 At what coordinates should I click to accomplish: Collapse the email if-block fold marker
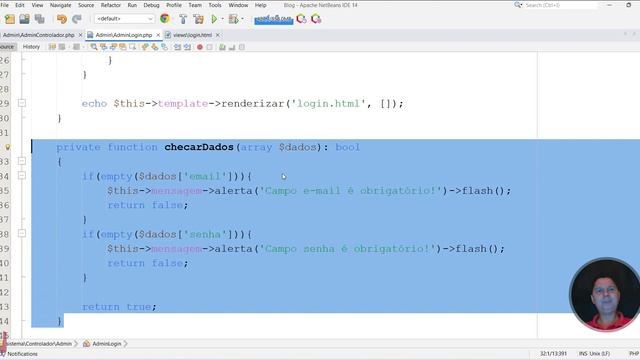22,176
